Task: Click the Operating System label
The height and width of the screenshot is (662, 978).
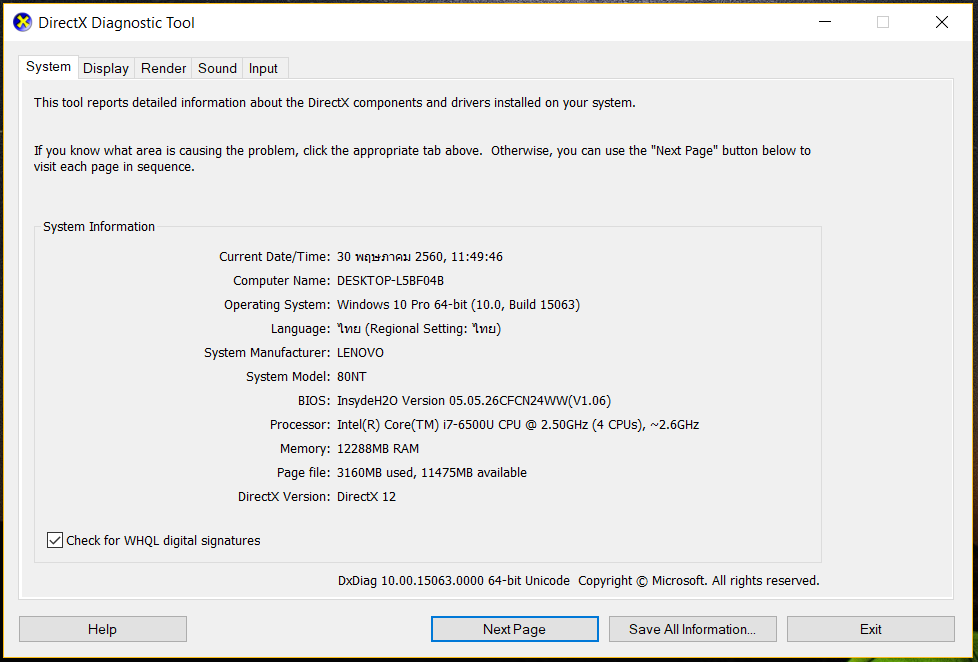Action: (x=276, y=304)
